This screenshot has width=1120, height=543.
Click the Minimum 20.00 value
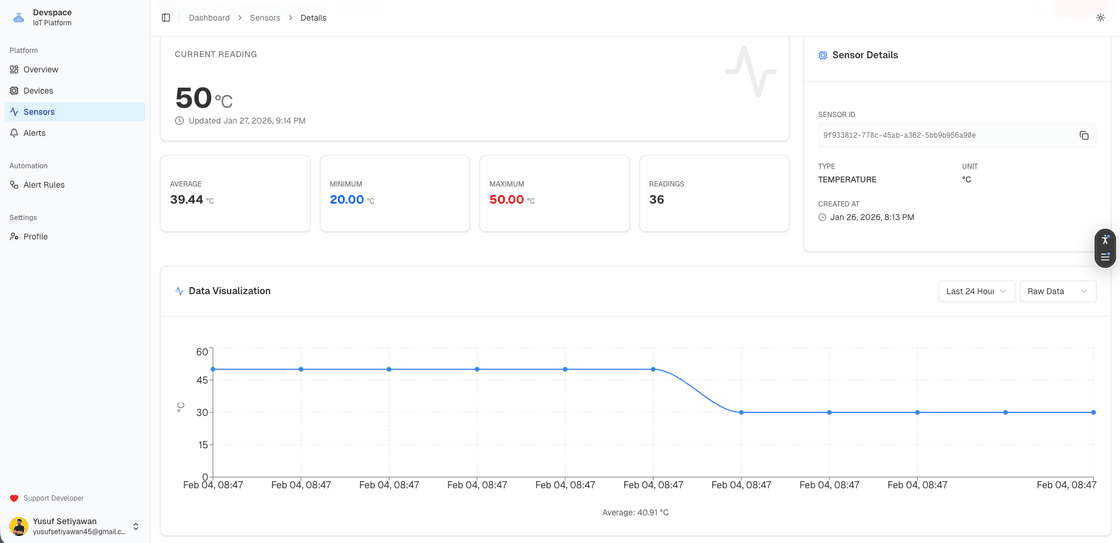pyautogui.click(x=347, y=199)
